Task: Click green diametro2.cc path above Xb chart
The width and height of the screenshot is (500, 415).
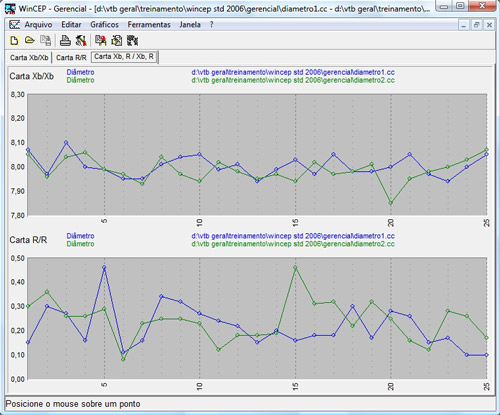Action: (293, 80)
